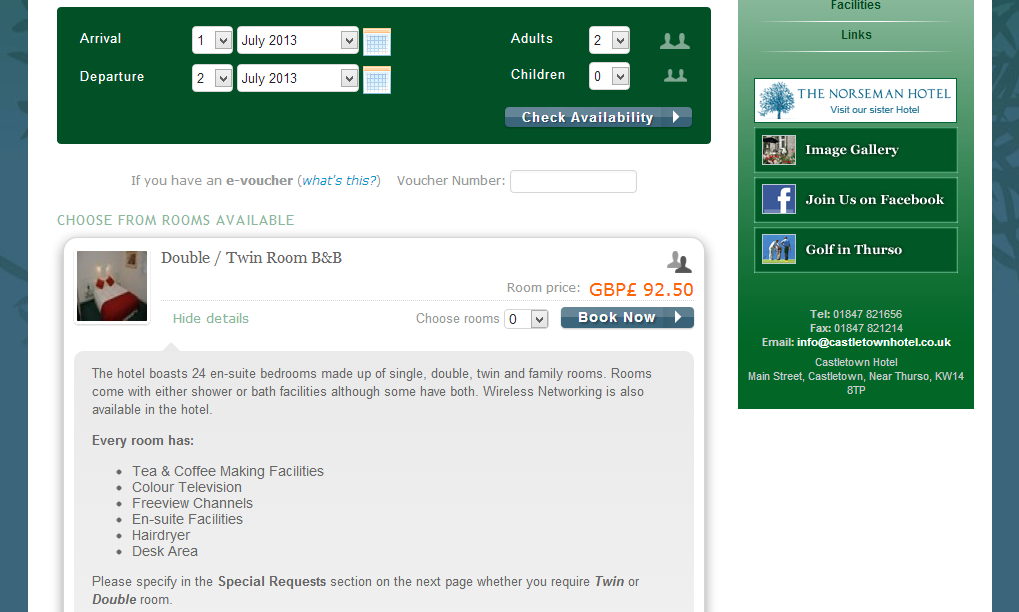
Task: Click the Golf in Thurso picture icon
Action: pos(779,249)
